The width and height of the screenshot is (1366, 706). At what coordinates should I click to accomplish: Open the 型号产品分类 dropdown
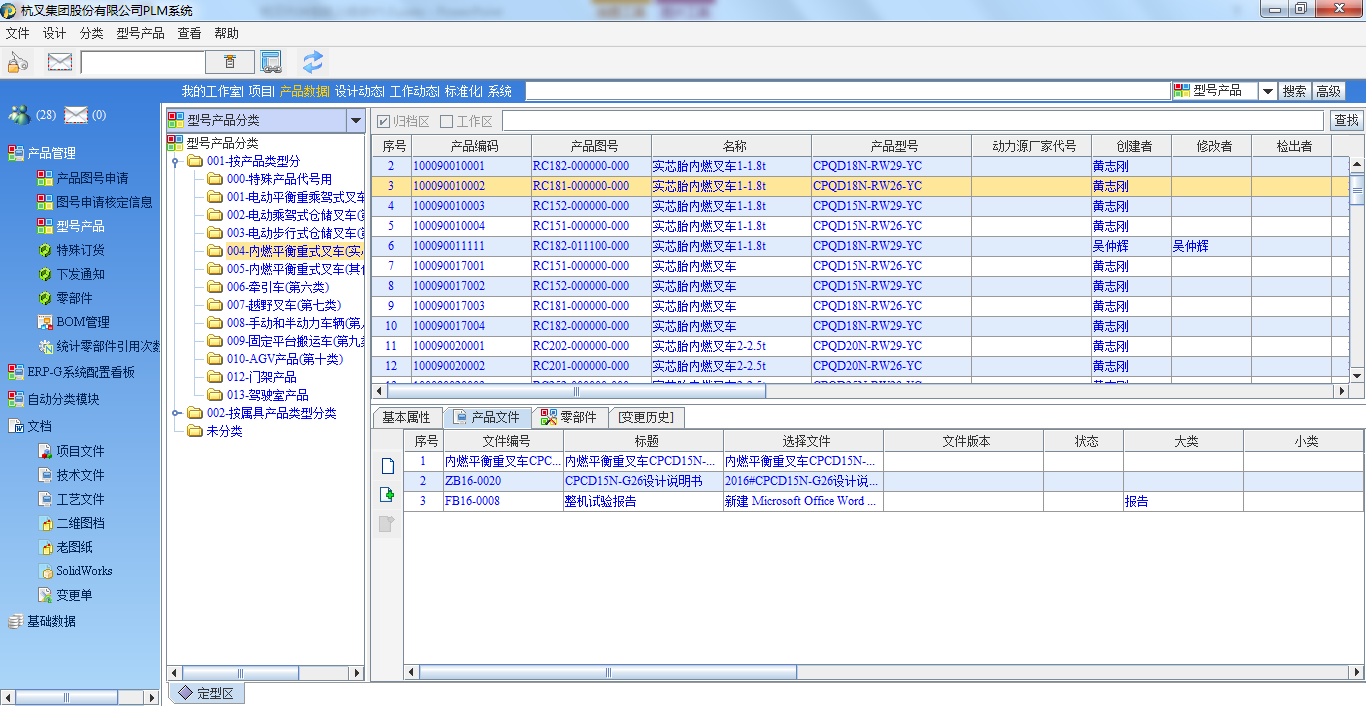click(x=354, y=121)
